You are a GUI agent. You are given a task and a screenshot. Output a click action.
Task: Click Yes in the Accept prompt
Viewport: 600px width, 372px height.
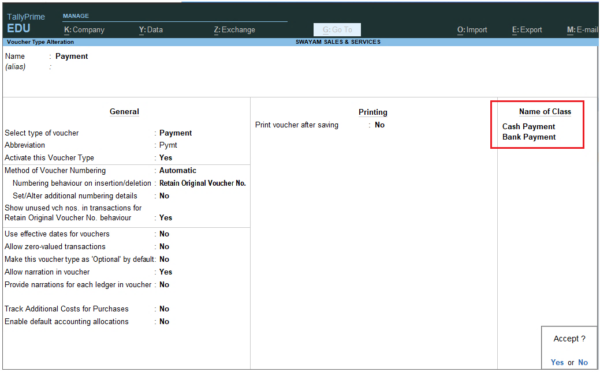[557, 362]
